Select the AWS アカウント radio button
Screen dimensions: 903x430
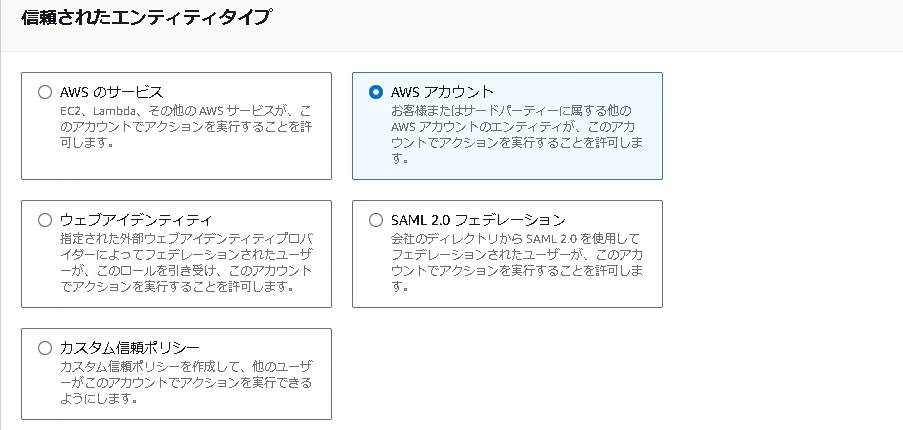pos(375,92)
